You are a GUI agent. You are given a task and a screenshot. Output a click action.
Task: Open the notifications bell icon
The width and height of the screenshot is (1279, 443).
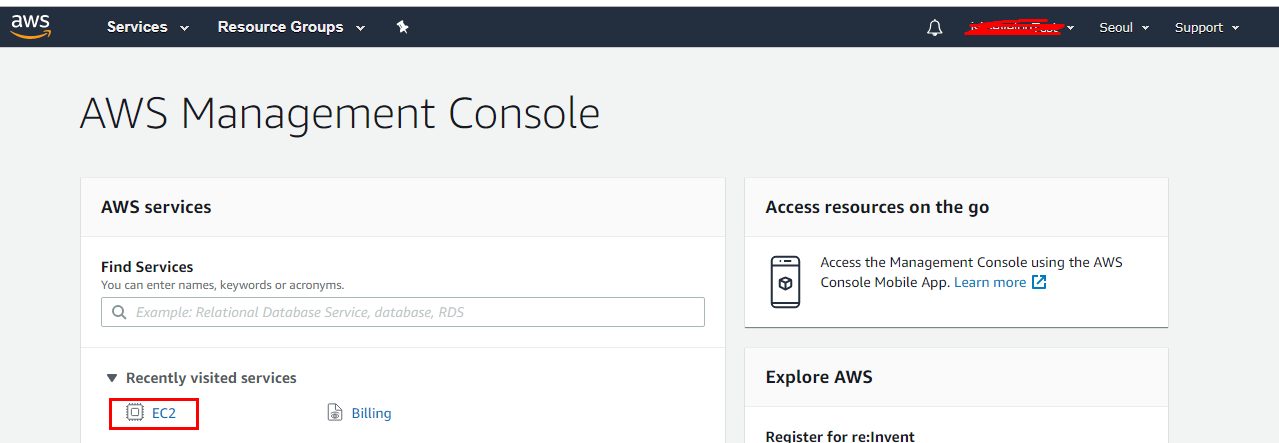coord(935,28)
